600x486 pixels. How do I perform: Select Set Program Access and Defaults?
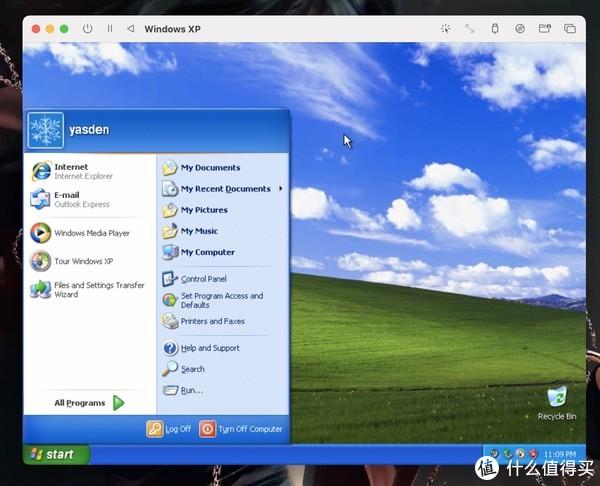point(222,300)
